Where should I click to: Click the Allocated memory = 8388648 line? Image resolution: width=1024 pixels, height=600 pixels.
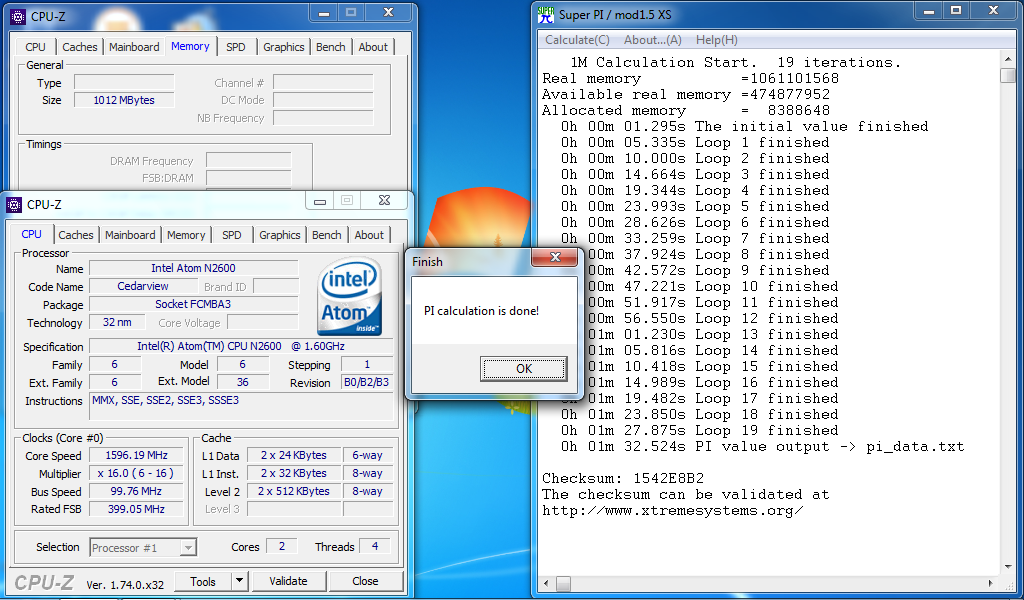(x=686, y=110)
